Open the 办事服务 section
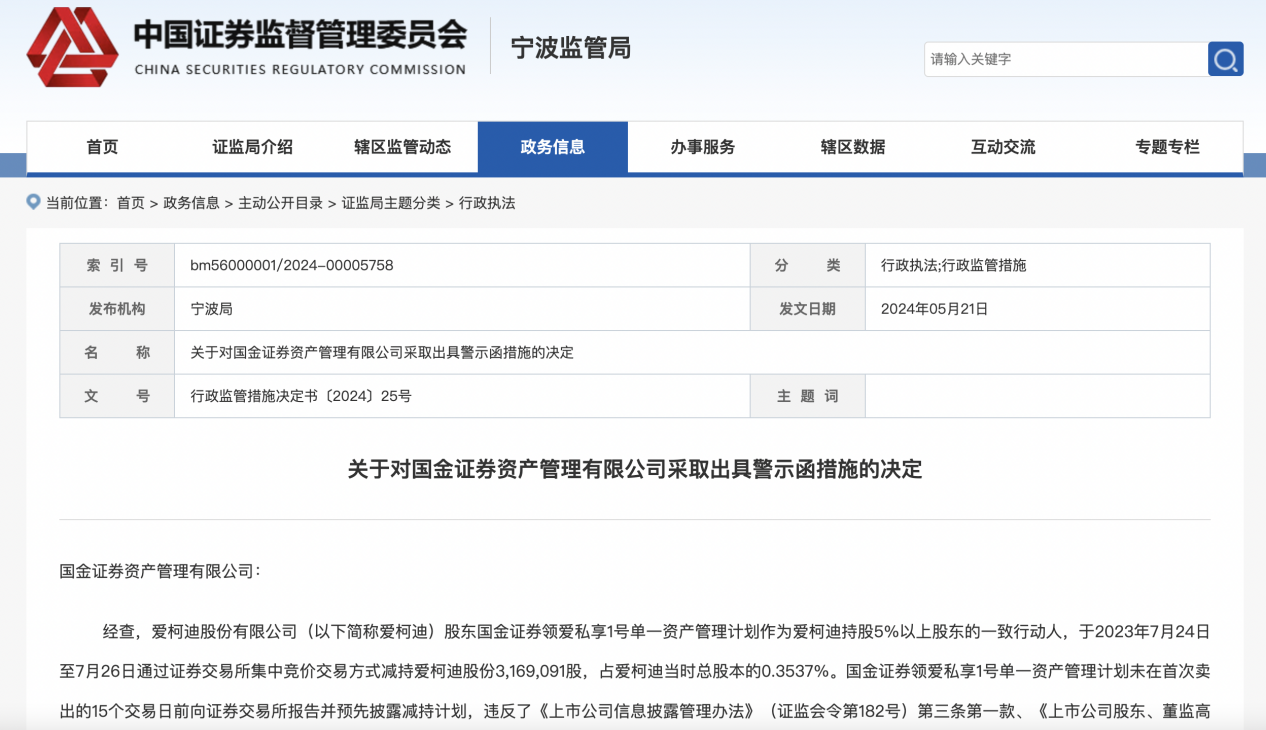Image resolution: width=1266 pixels, height=730 pixels. 702,146
